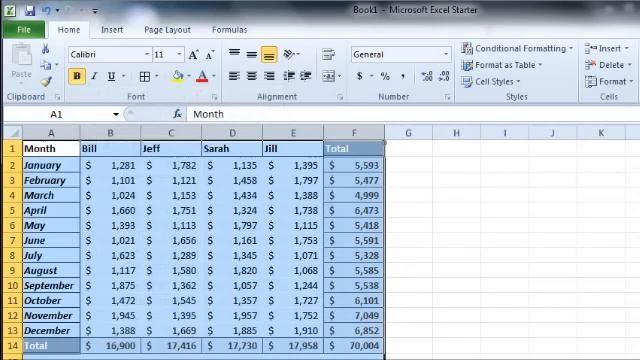This screenshot has width=640, height=360.
Task: Select the Total header cell in F1
Action: (x=354, y=149)
